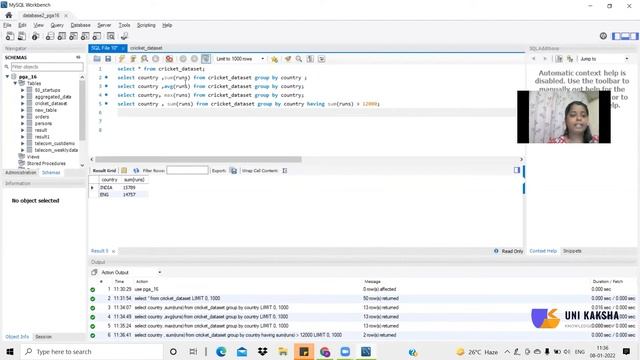Click Type here to search box in taskbar

[92, 351]
